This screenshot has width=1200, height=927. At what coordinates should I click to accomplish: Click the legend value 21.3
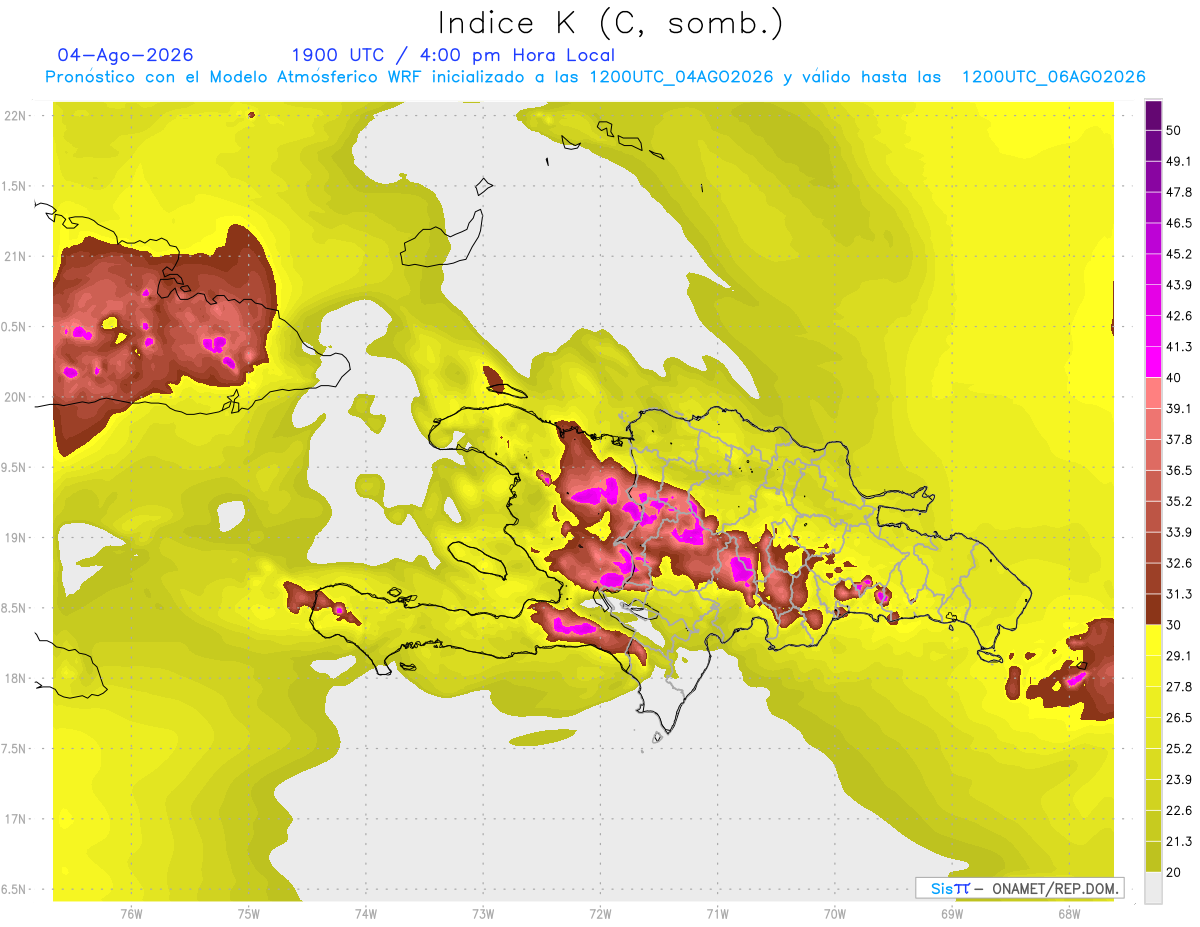1180,841
